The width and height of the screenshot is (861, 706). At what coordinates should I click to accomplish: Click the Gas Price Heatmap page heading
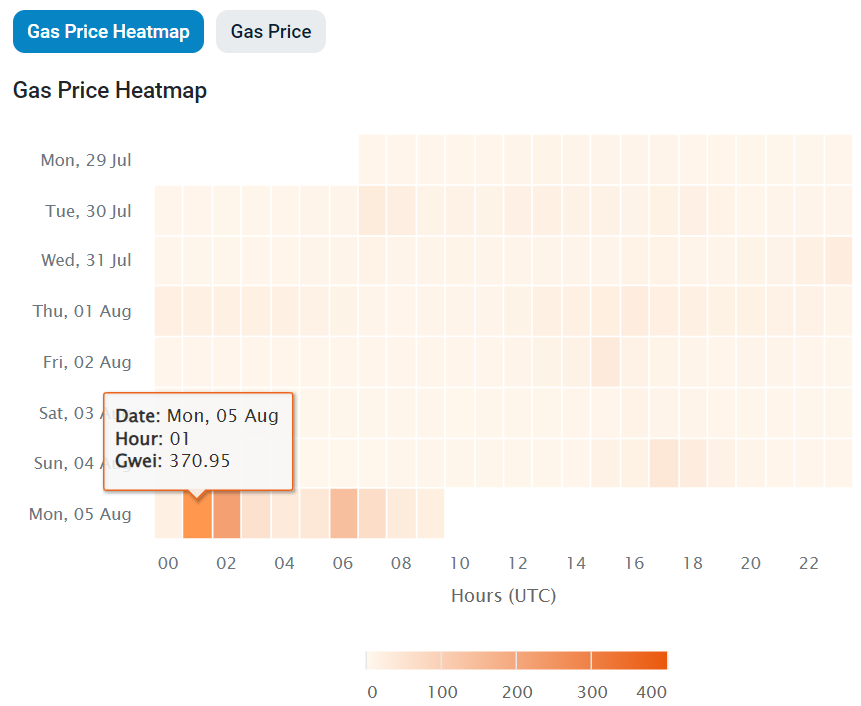tap(109, 90)
